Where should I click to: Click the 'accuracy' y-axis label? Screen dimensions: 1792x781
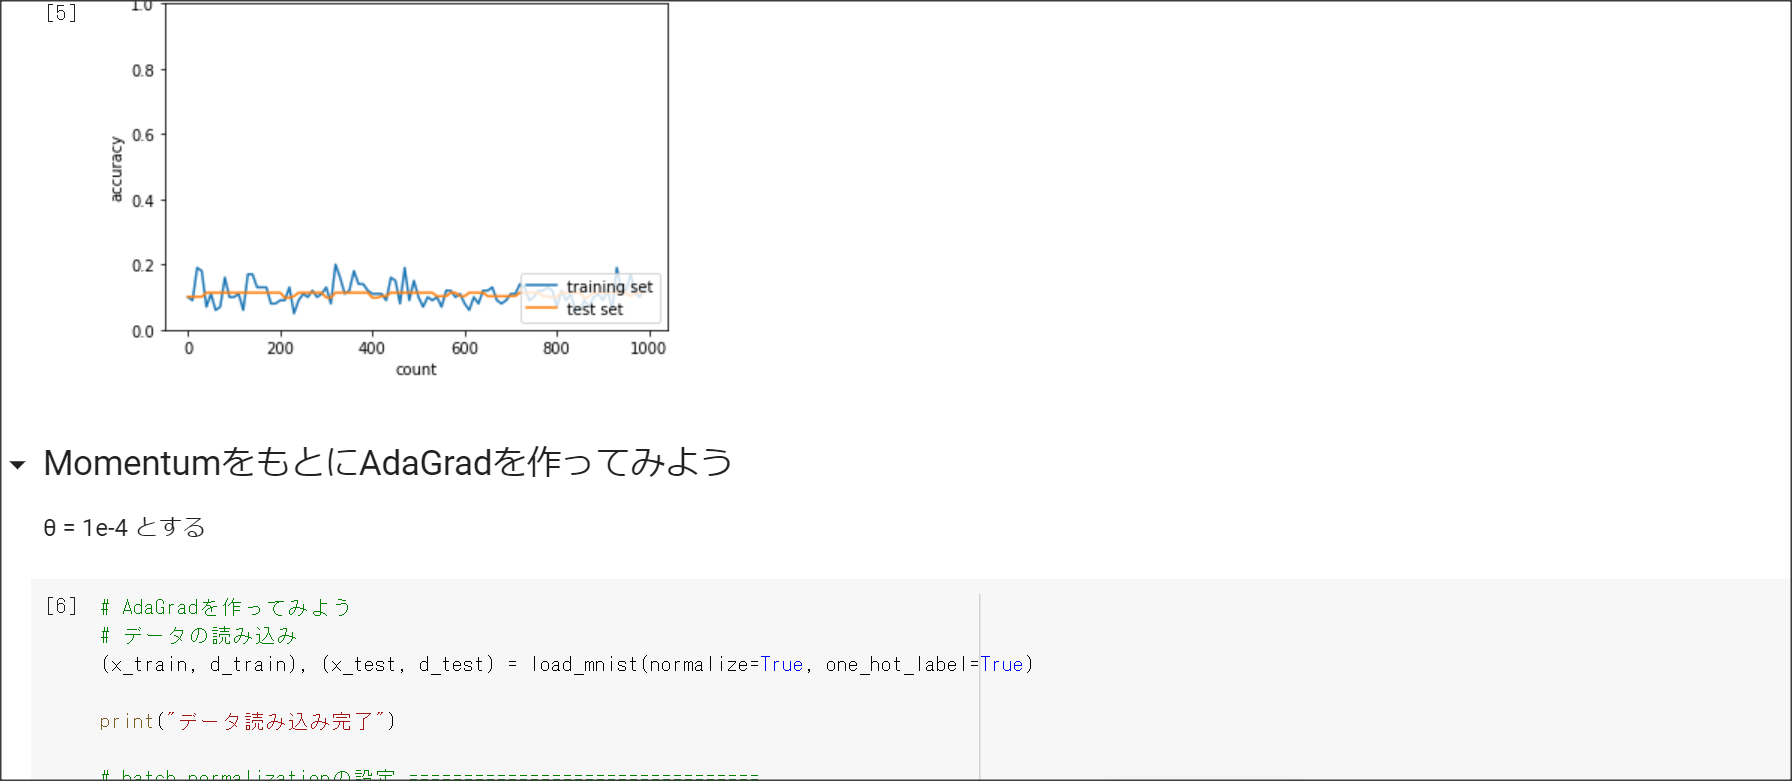click(x=116, y=169)
